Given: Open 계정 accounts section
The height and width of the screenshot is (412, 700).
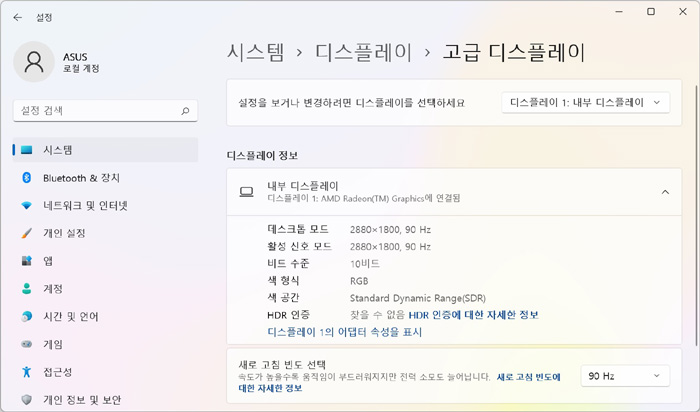Looking at the screenshot, I should 52,289.
